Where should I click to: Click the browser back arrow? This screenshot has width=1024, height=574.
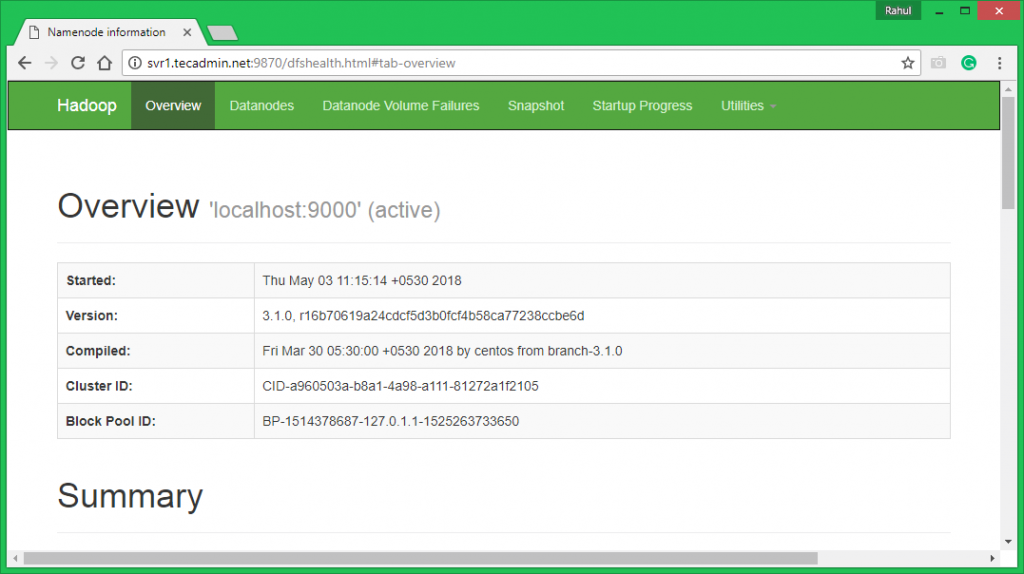(25, 63)
